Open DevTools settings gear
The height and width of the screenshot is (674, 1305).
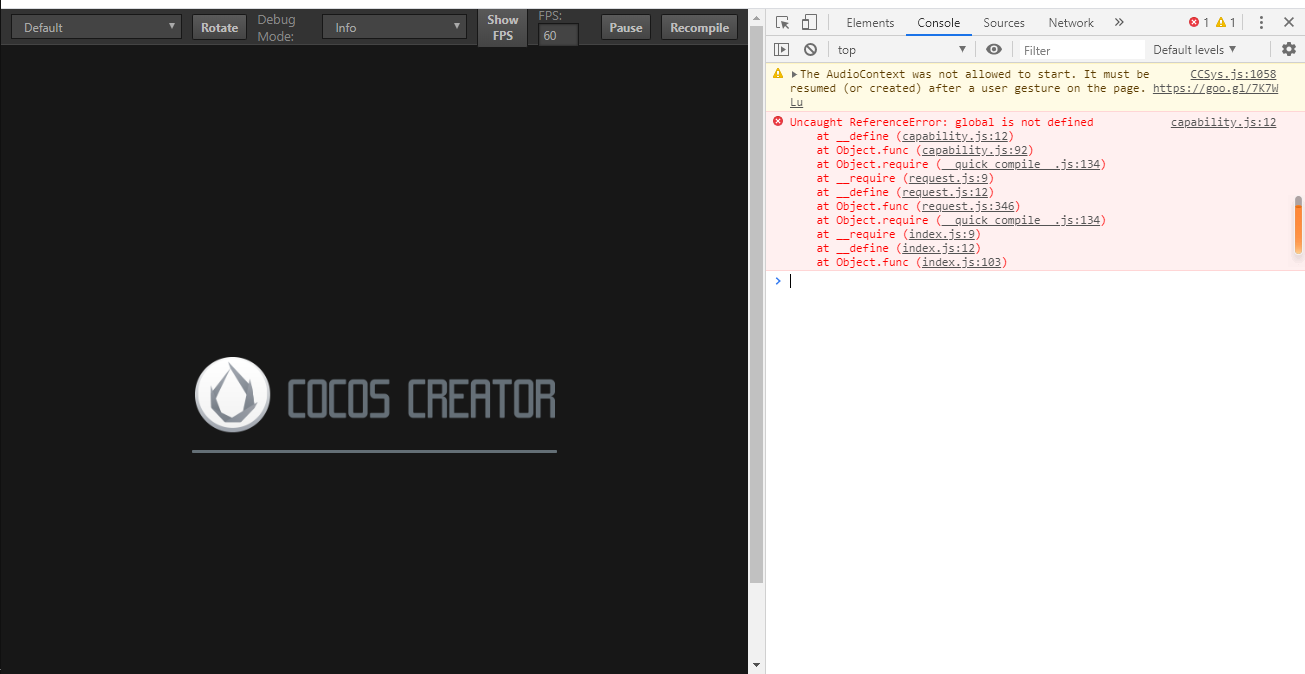point(1288,49)
